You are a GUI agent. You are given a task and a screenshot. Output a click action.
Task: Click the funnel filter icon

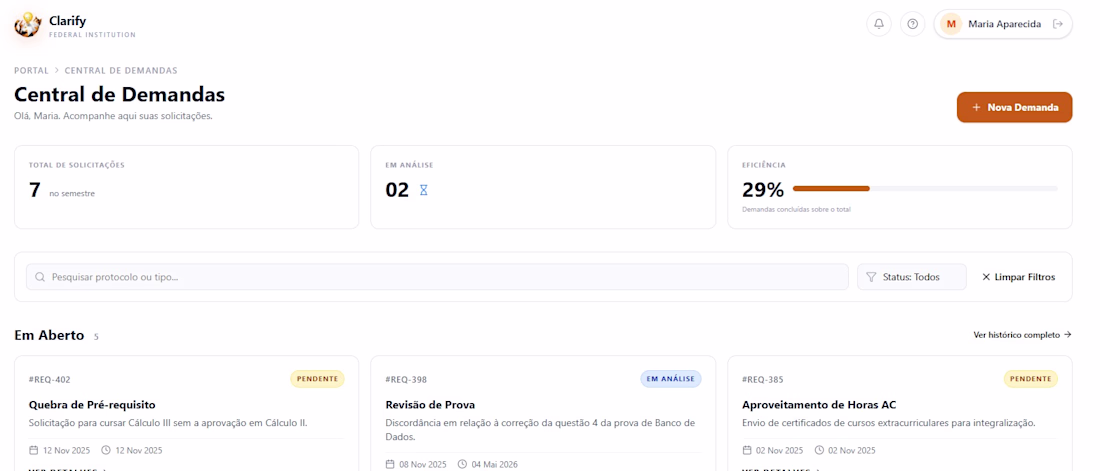click(x=871, y=277)
